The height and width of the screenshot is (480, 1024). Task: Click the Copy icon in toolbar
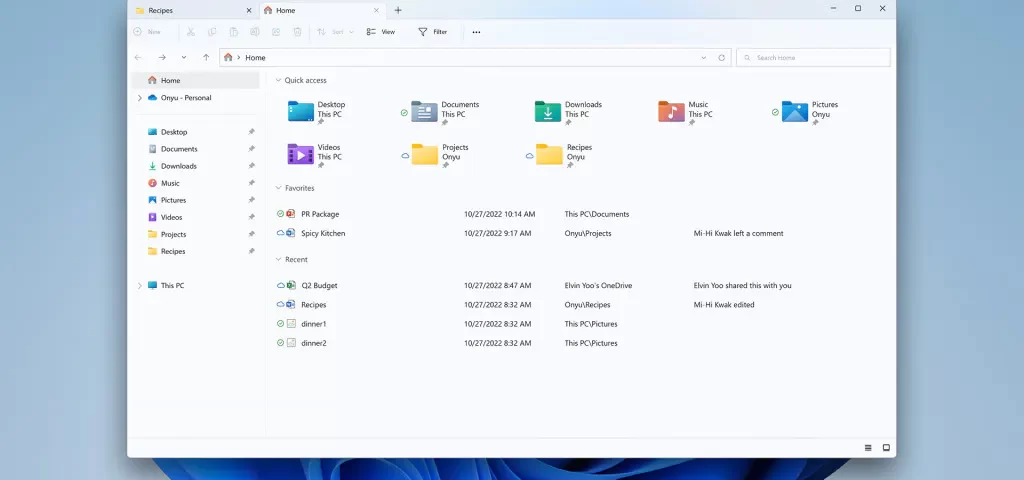[x=212, y=31]
